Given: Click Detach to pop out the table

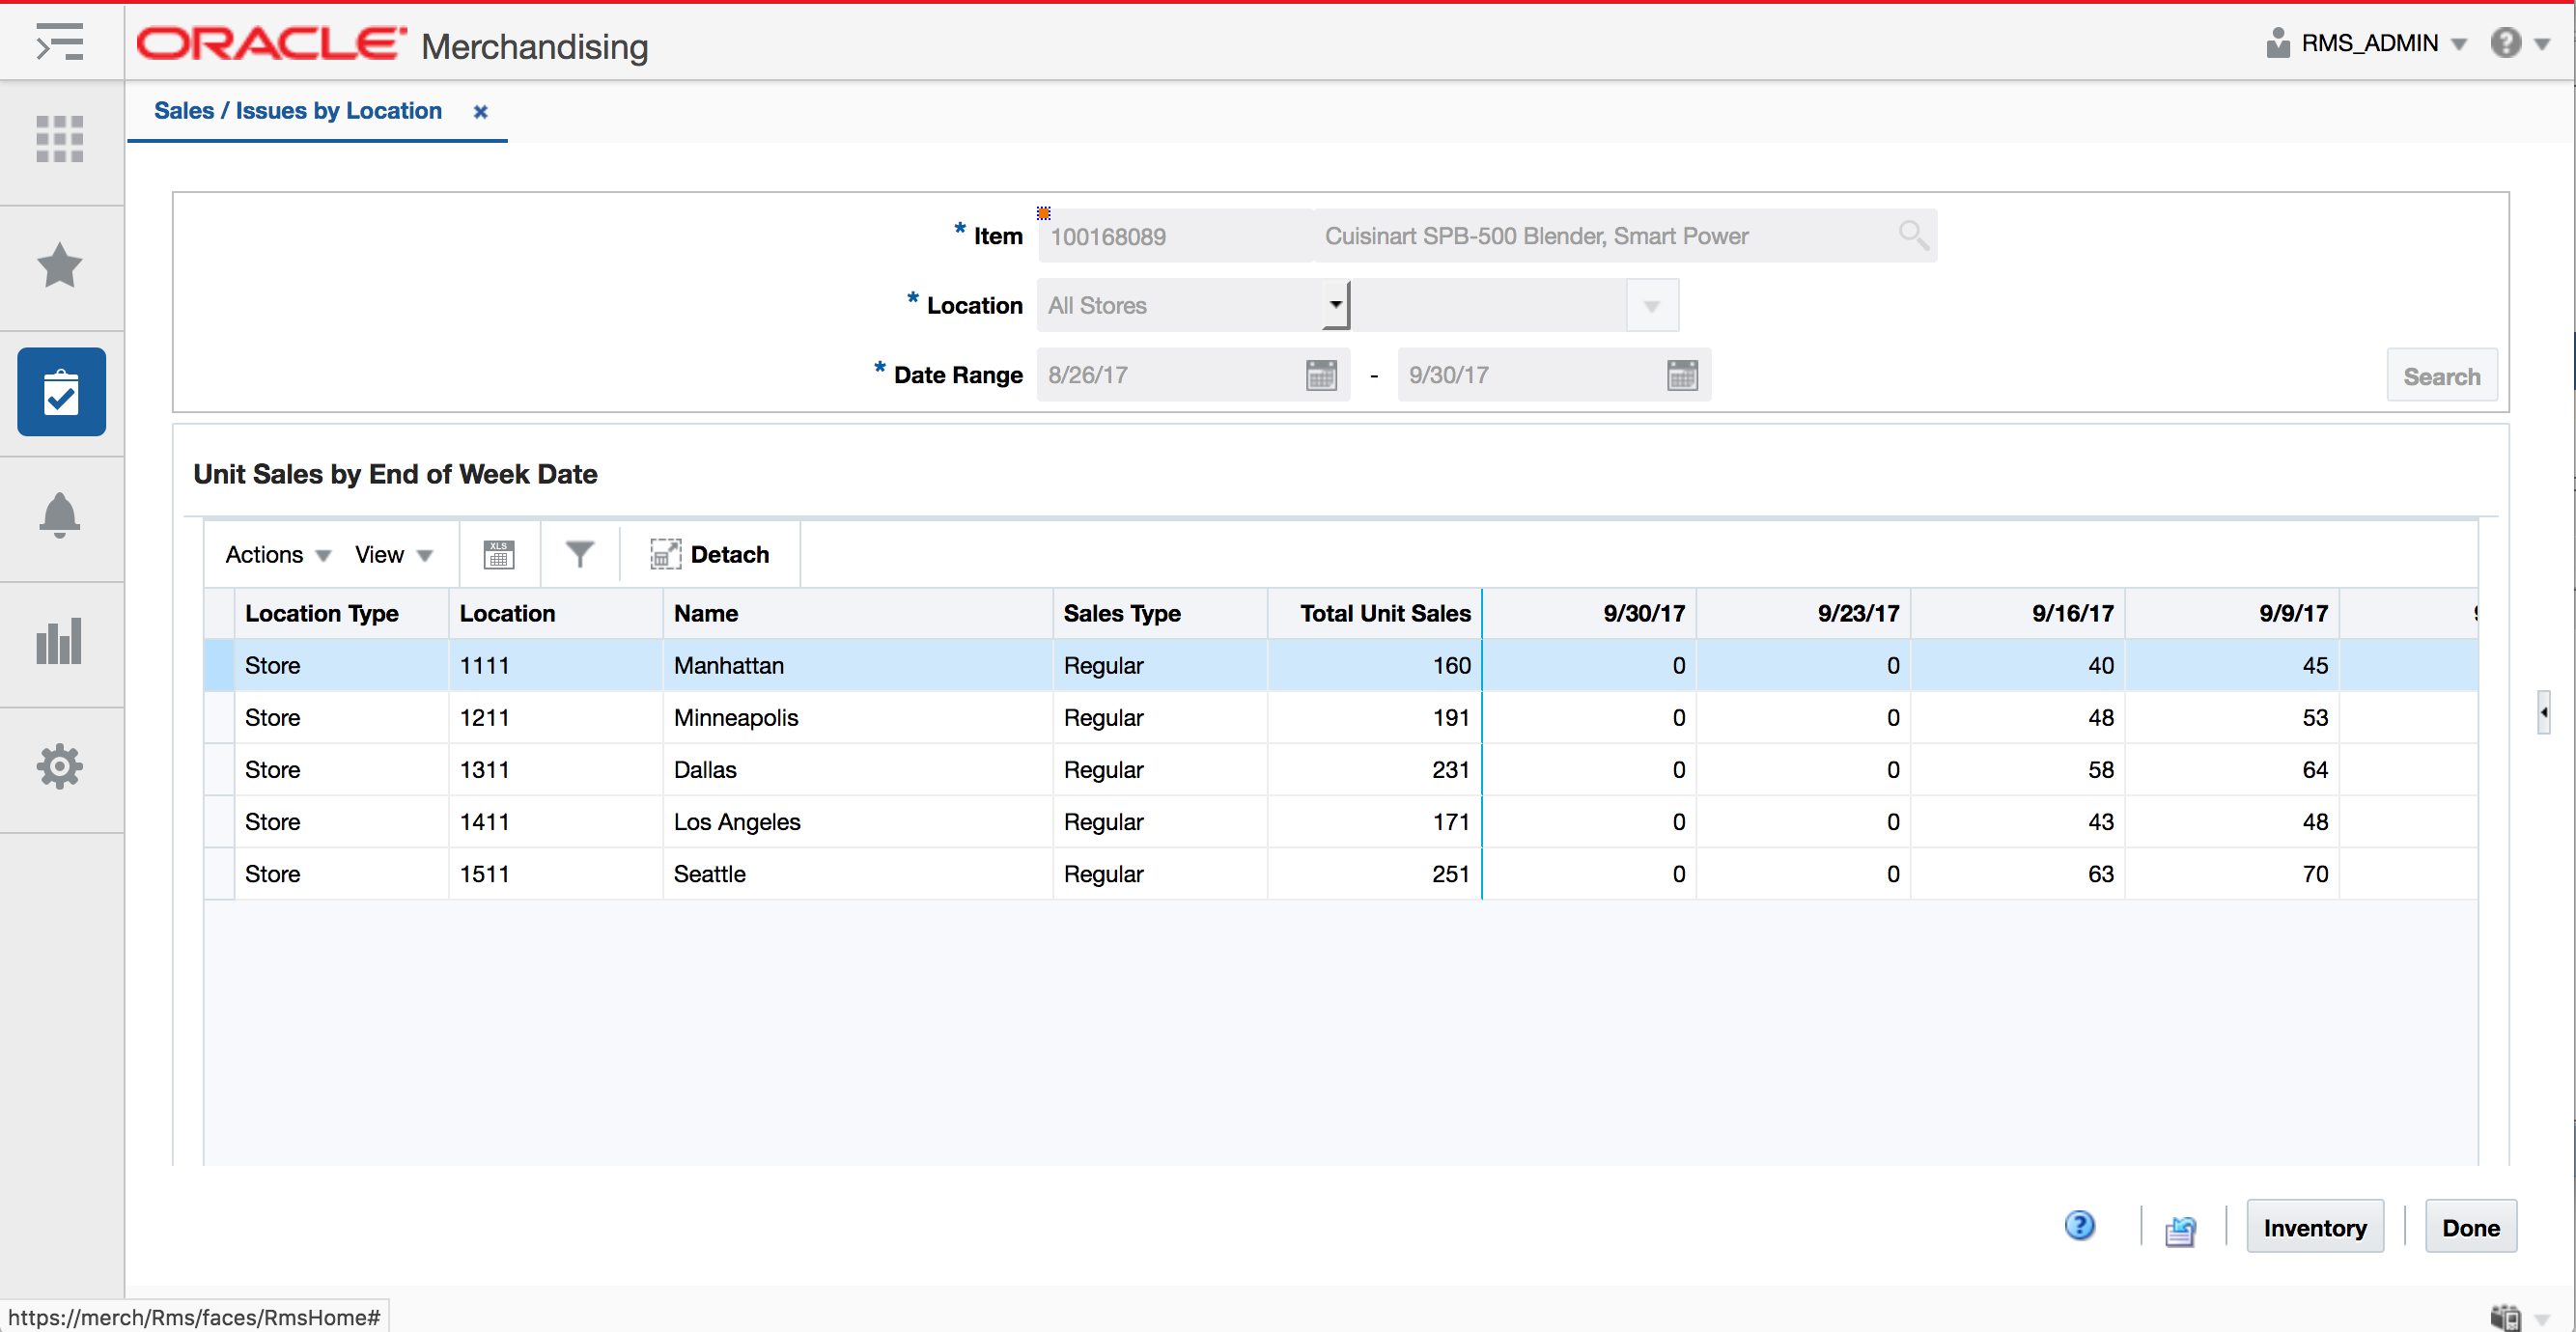Looking at the screenshot, I should [x=710, y=553].
